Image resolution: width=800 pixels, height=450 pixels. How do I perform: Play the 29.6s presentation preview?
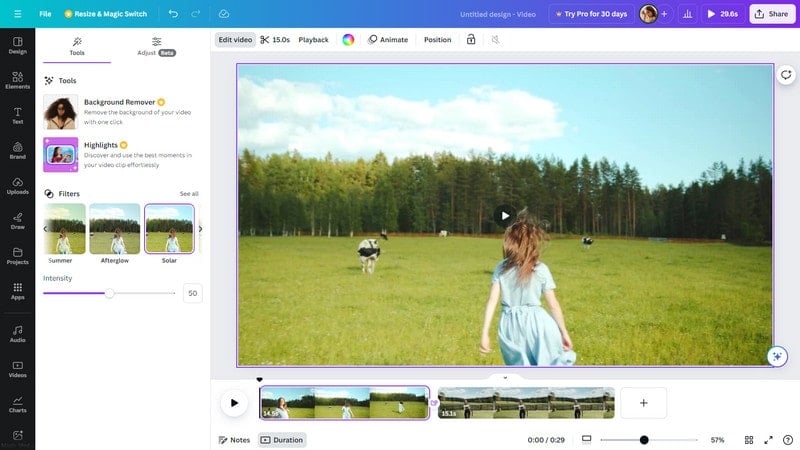coord(722,14)
